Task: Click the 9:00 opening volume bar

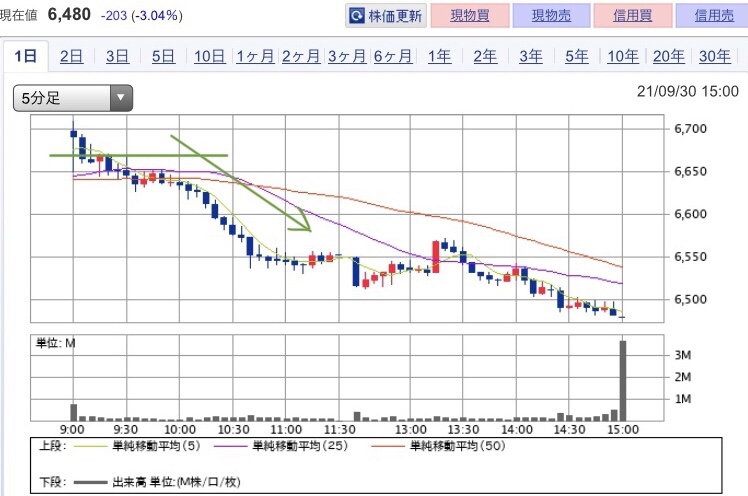Action: pos(73,413)
